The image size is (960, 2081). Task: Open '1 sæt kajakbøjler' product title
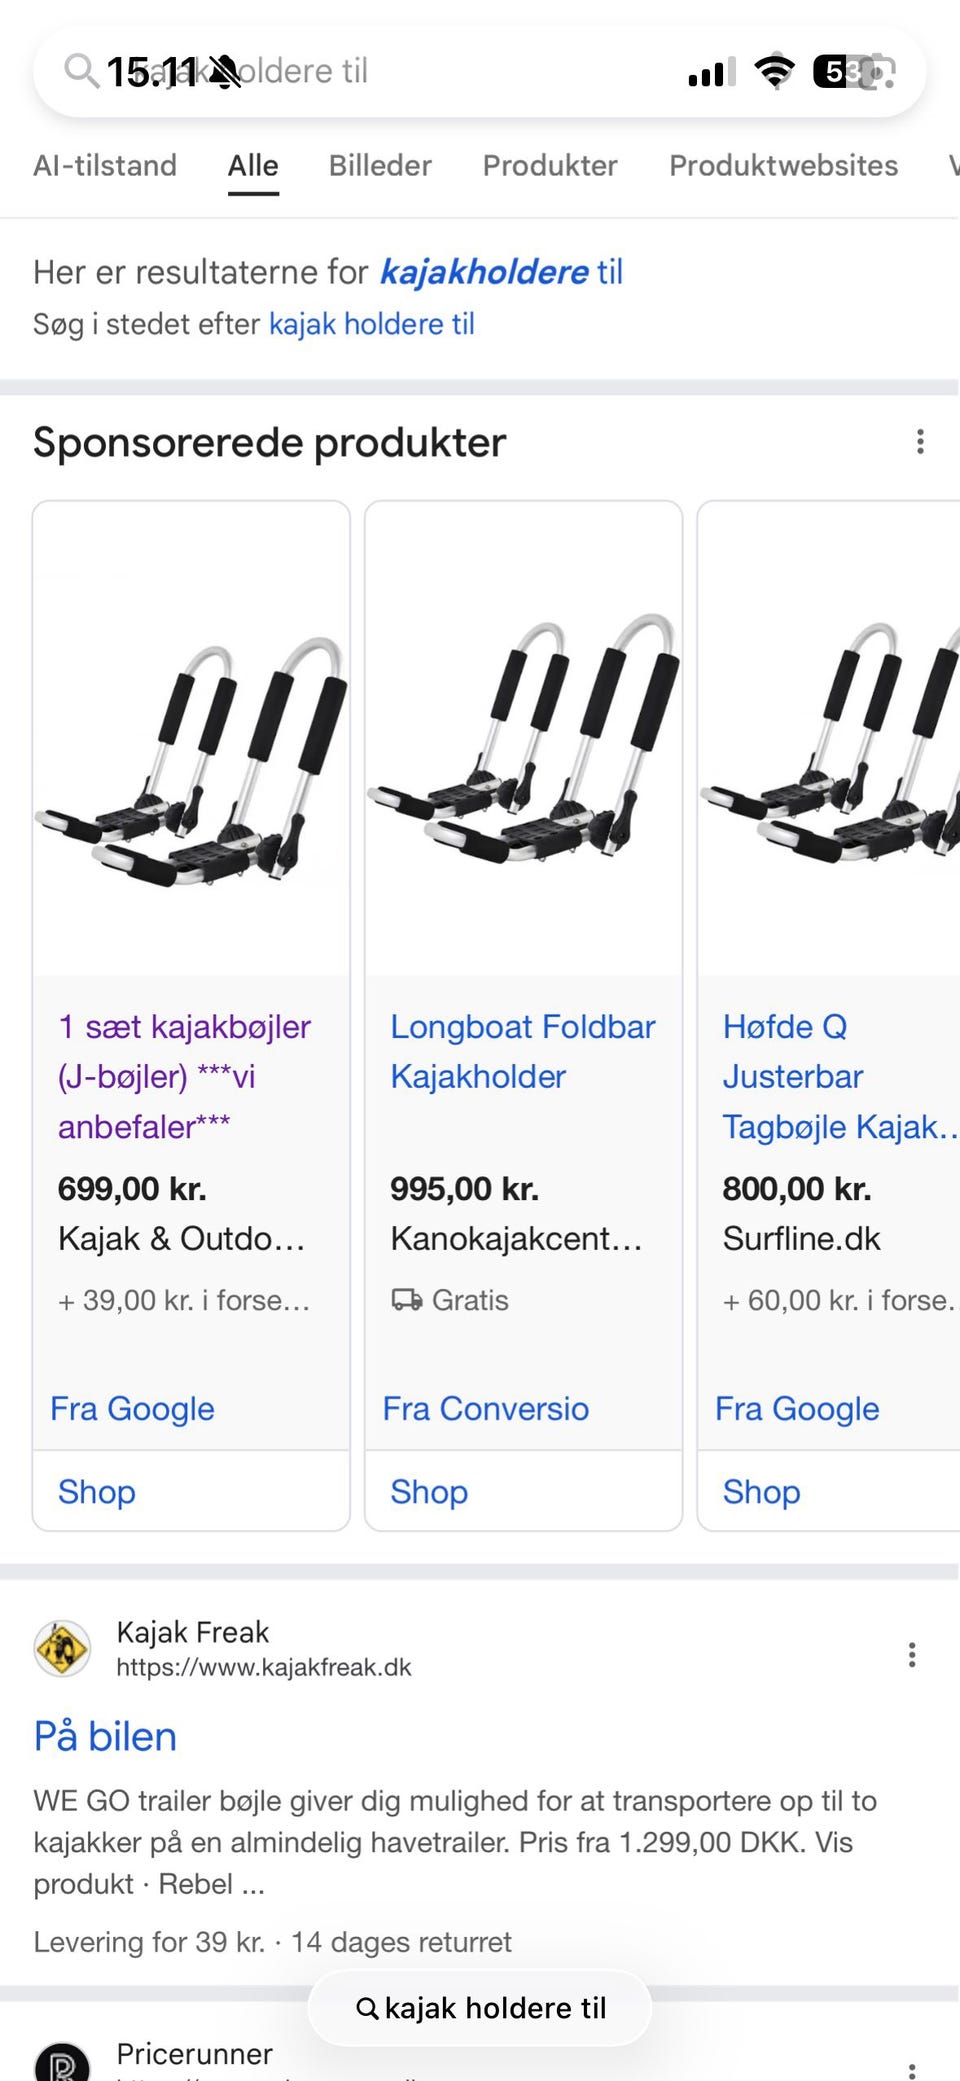coord(184,1076)
